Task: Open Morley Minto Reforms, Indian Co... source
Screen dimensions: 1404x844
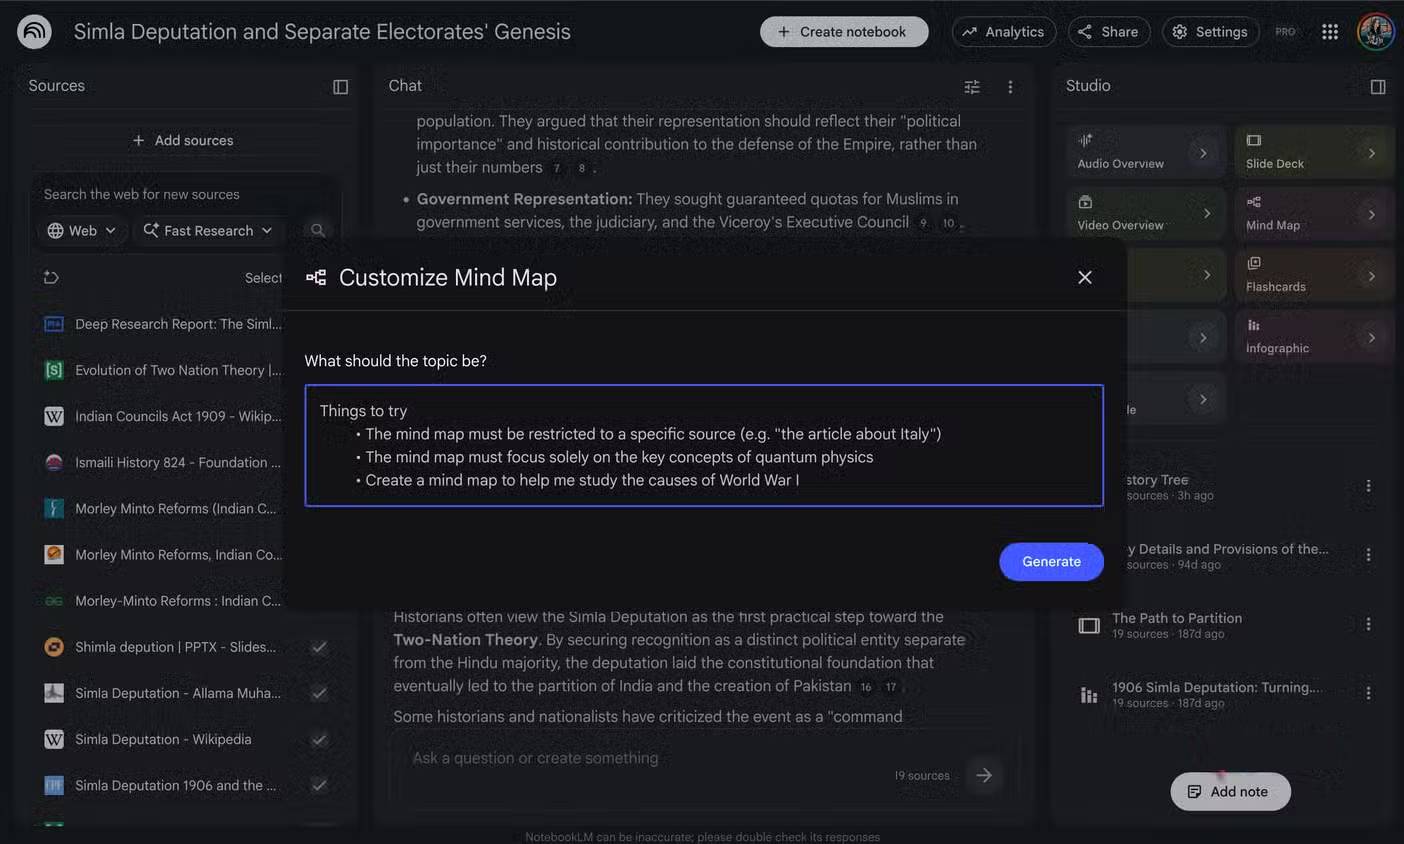Action: point(178,555)
